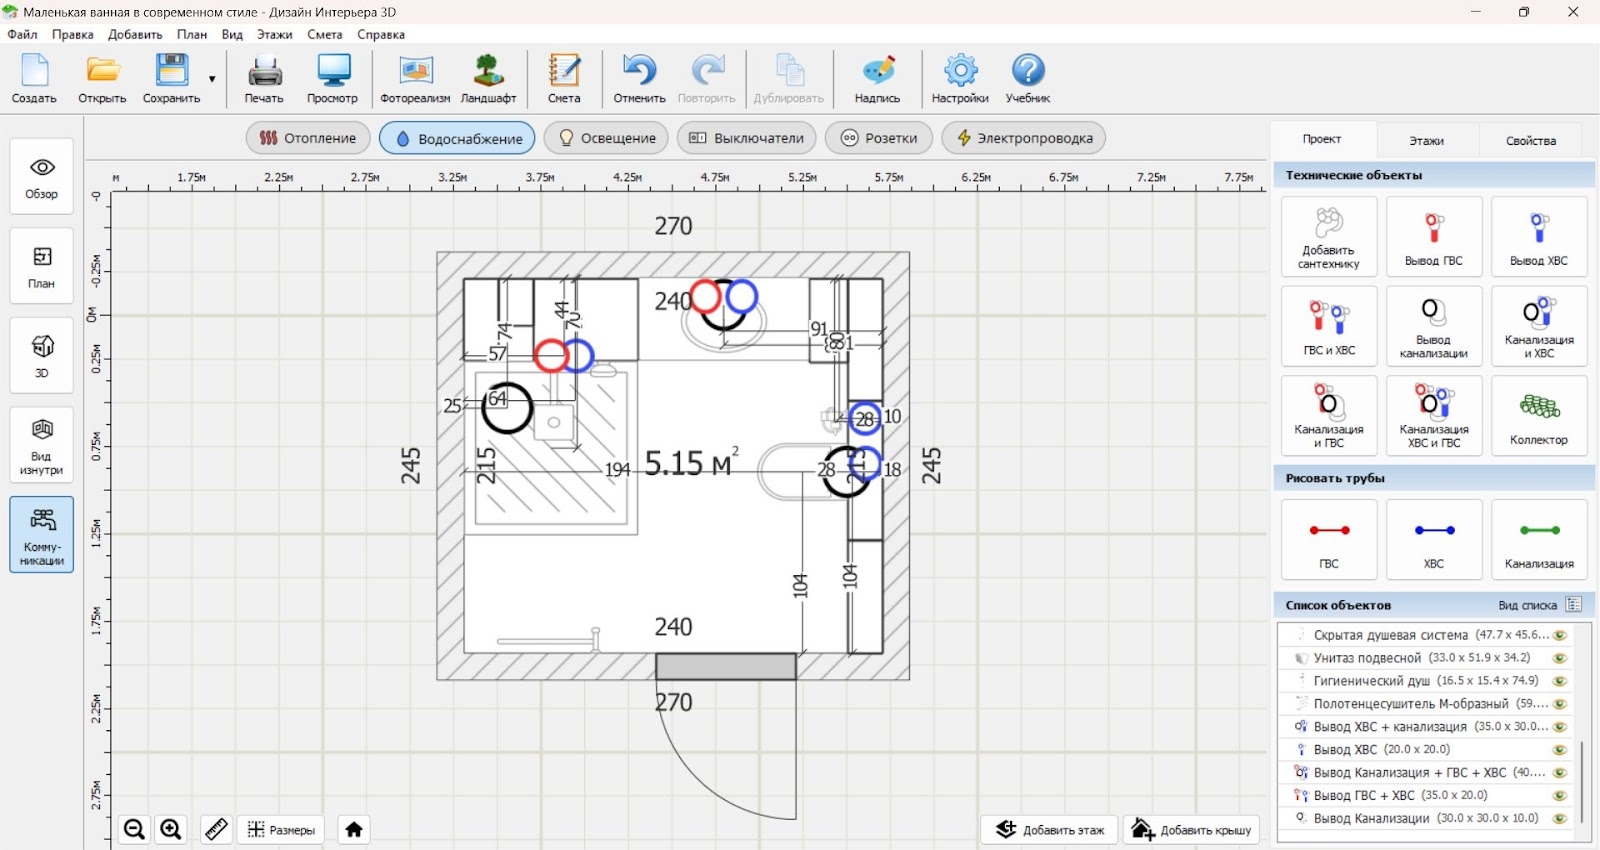Click the Добавить этаж button
This screenshot has height=850, width=1600.
tap(1050, 829)
